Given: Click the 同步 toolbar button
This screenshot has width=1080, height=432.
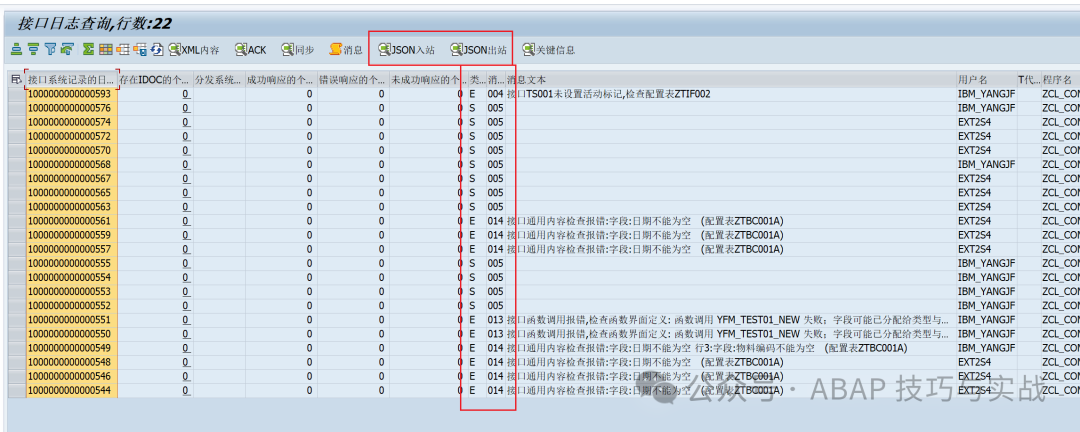Looking at the screenshot, I should point(298,50).
